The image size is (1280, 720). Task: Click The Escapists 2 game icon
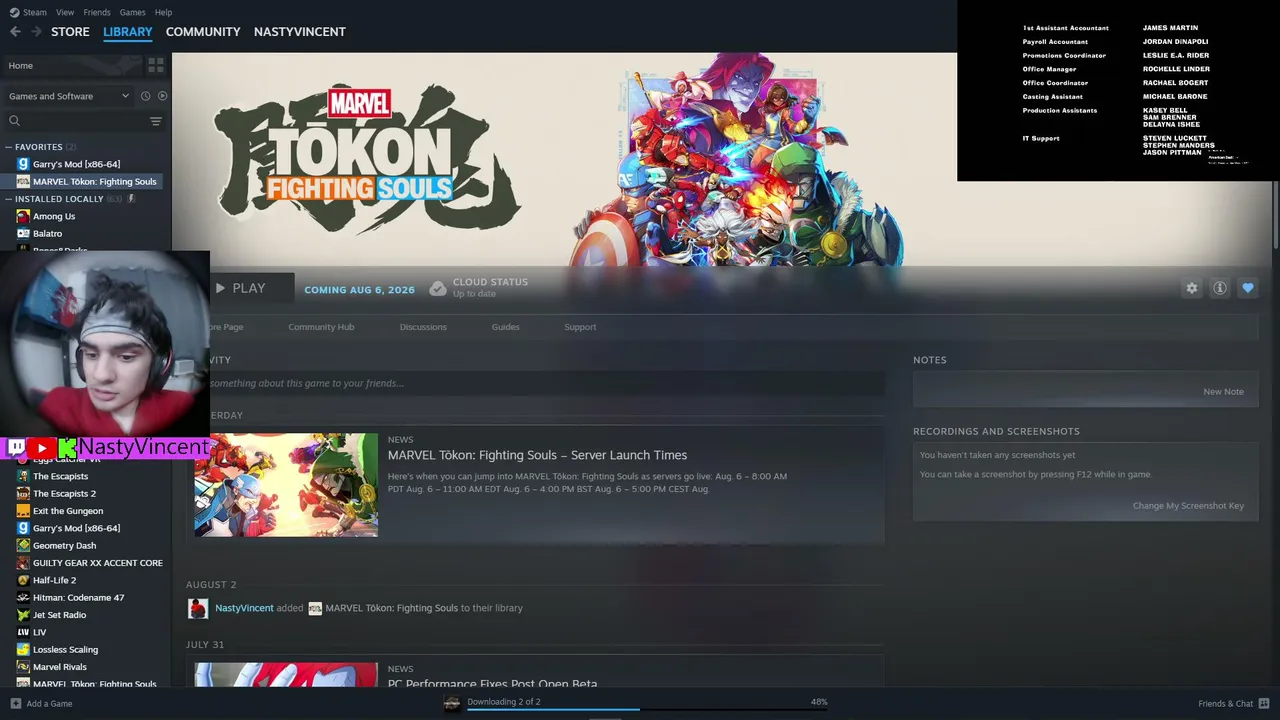[x=23, y=493]
